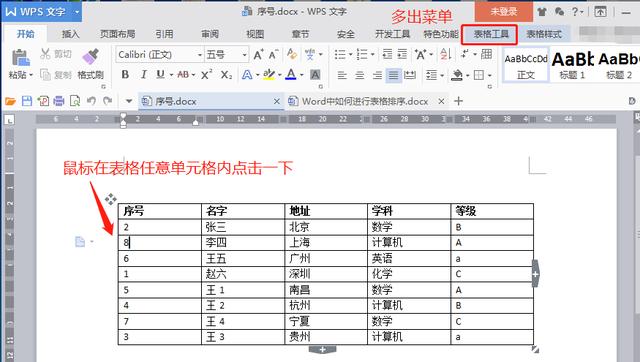The width and height of the screenshot is (640, 362).
Task: Apply character shading gray A icon
Action: click(x=315, y=75)
